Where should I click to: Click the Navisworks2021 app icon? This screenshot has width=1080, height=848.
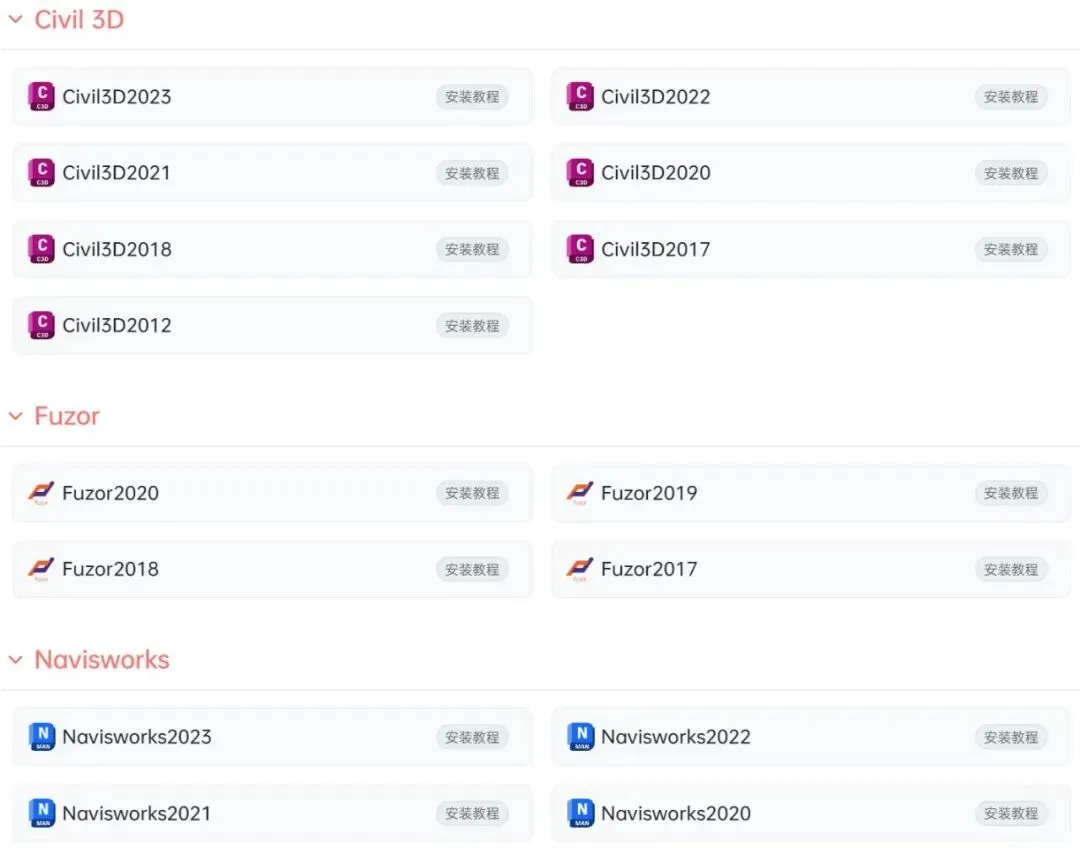[x=42, y=814]
